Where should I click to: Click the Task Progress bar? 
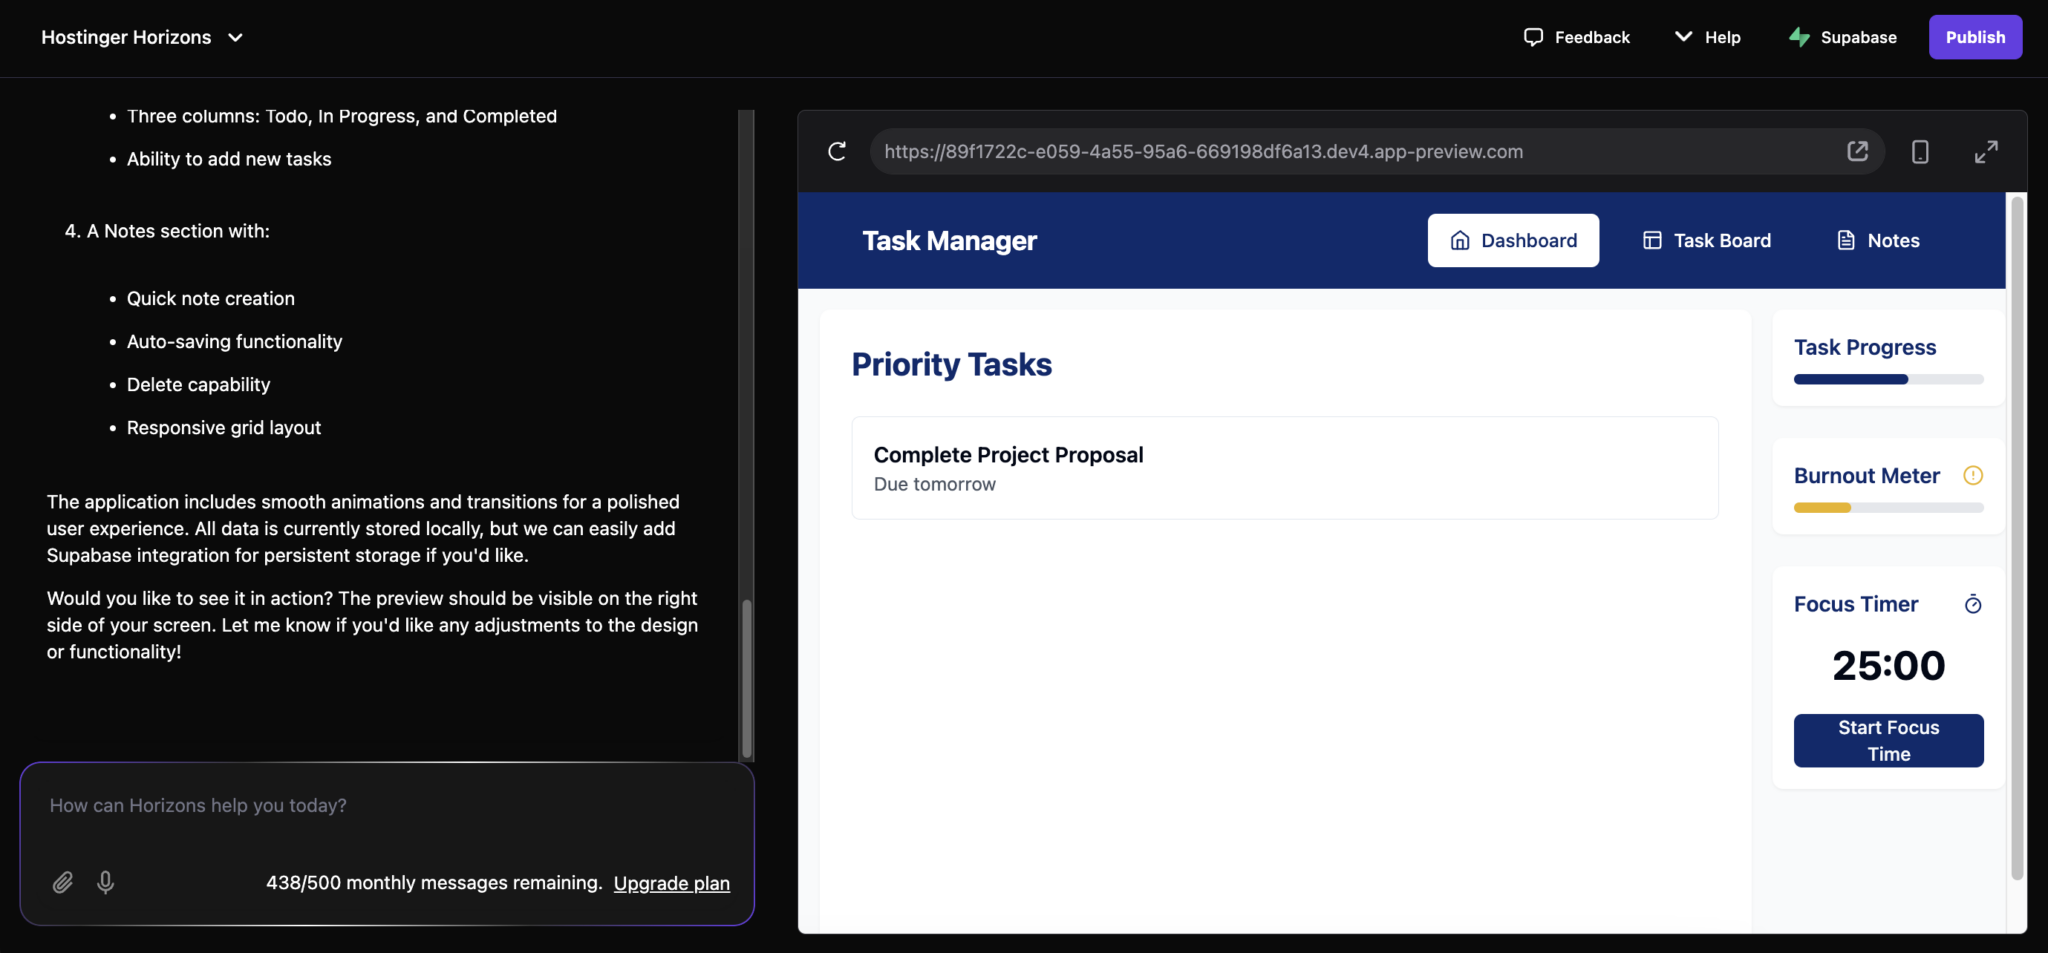pos(1887,379)
